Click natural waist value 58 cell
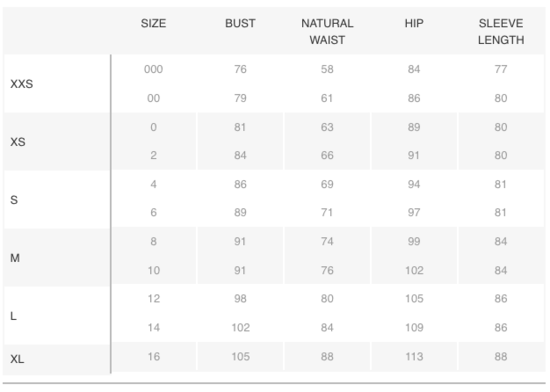 pyautogui.click(x=327, y=69)
